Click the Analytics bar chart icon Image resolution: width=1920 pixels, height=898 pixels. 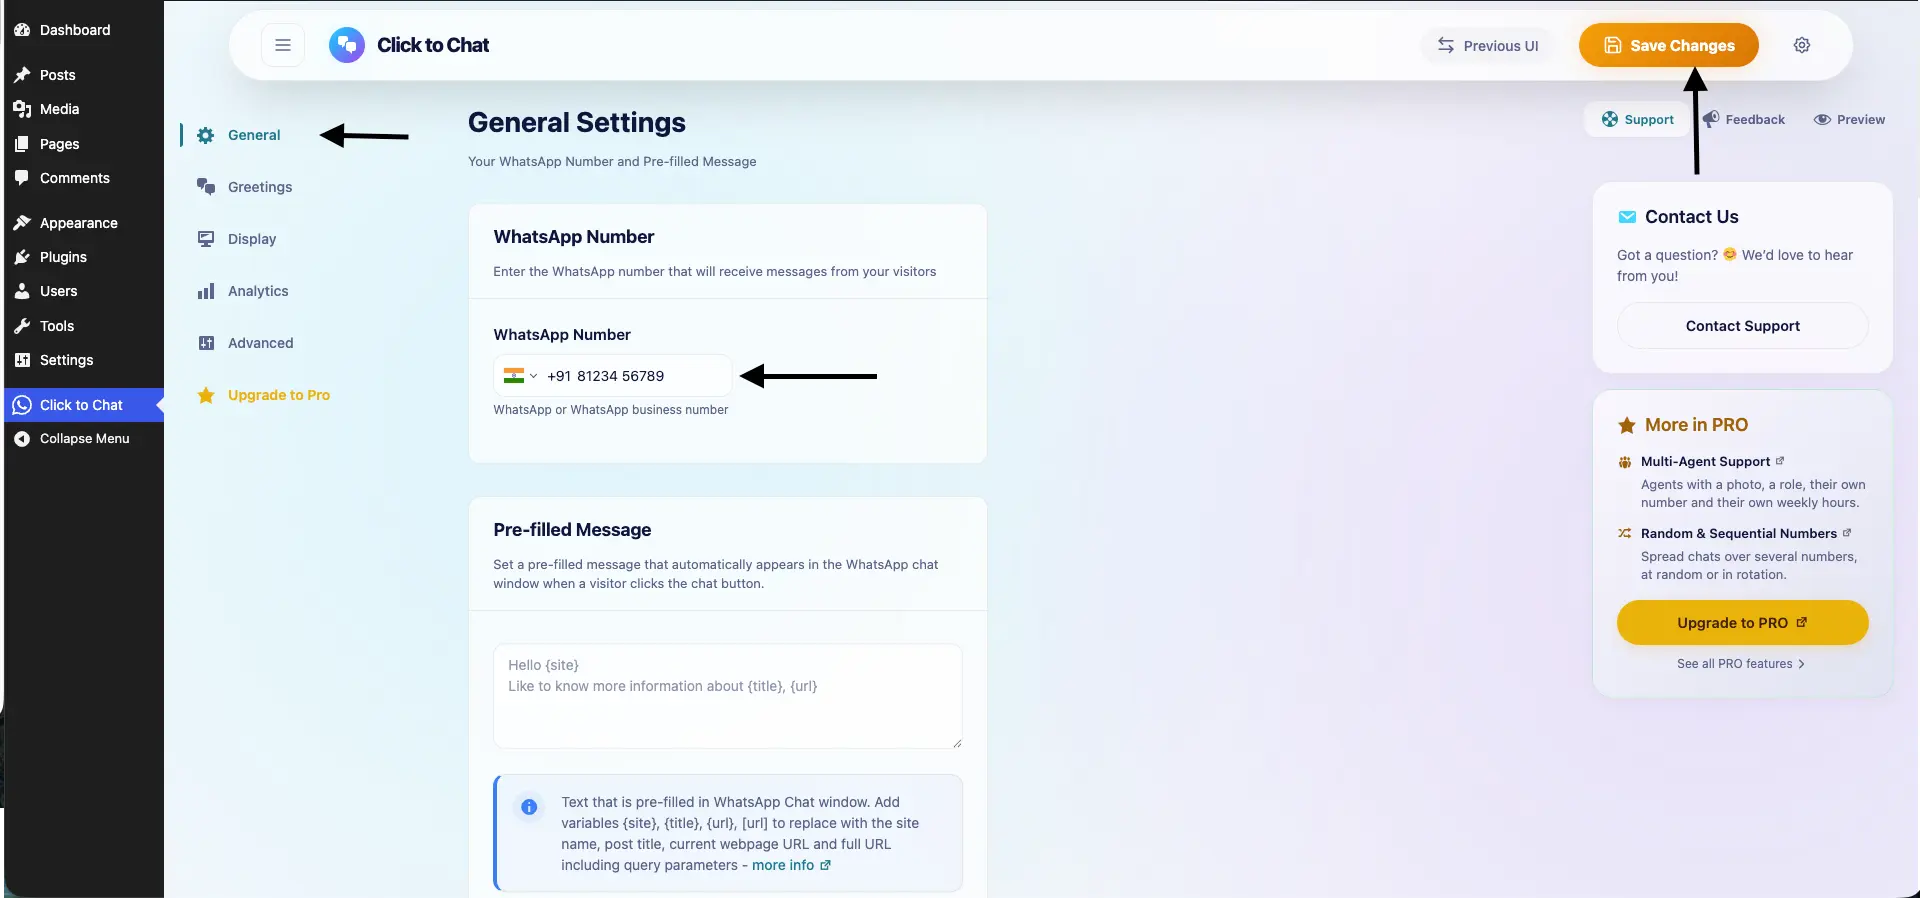206,291
